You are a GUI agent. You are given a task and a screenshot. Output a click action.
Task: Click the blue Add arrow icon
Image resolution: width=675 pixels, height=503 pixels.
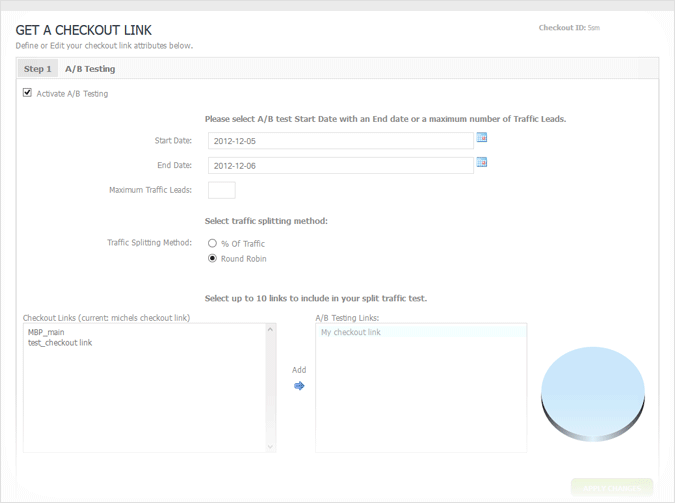click(x=299, y=386)
